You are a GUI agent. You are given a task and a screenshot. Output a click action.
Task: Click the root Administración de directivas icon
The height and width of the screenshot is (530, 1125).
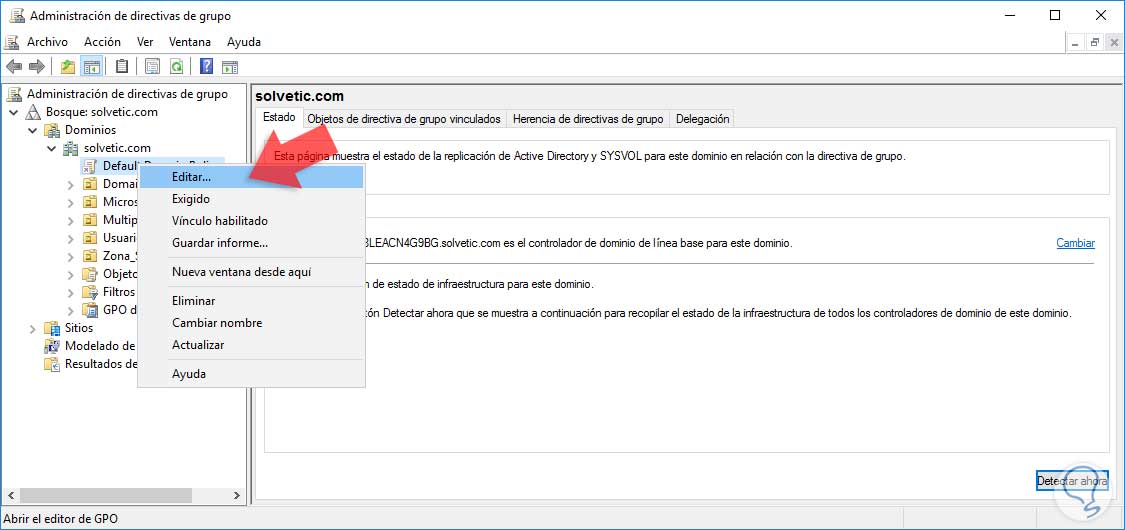[15, 94]
